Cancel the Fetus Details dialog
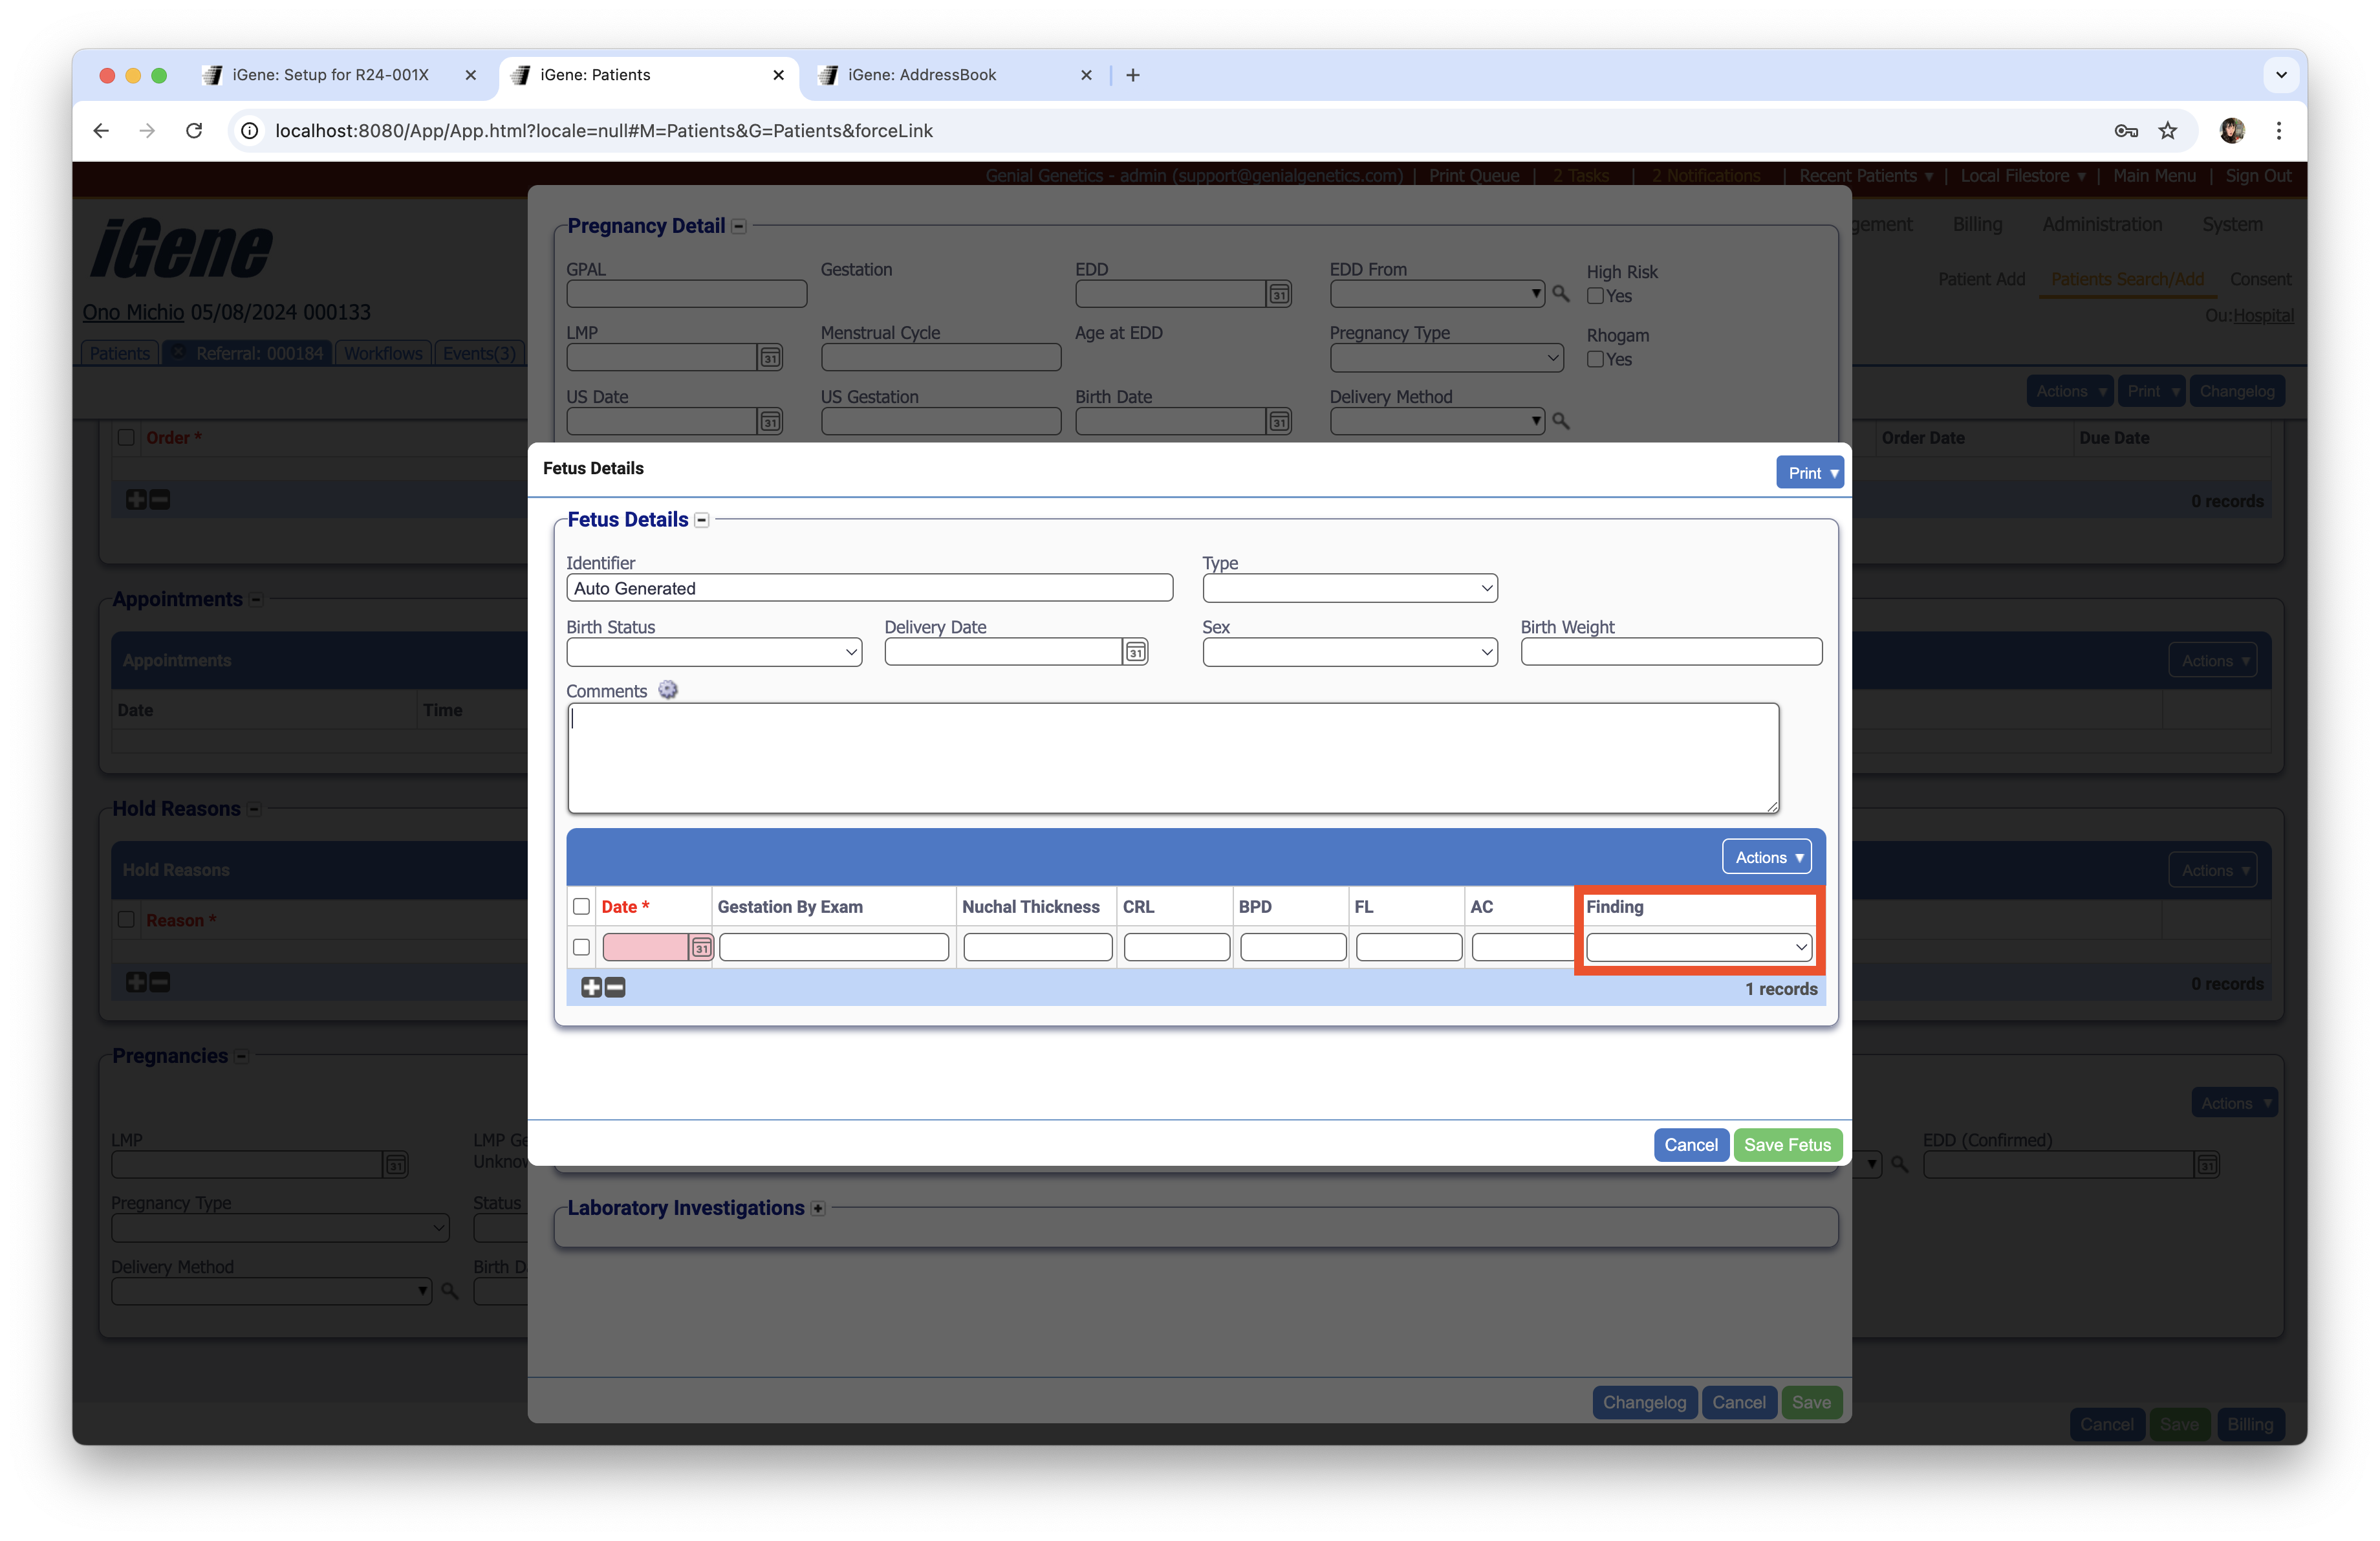 1690,1145
